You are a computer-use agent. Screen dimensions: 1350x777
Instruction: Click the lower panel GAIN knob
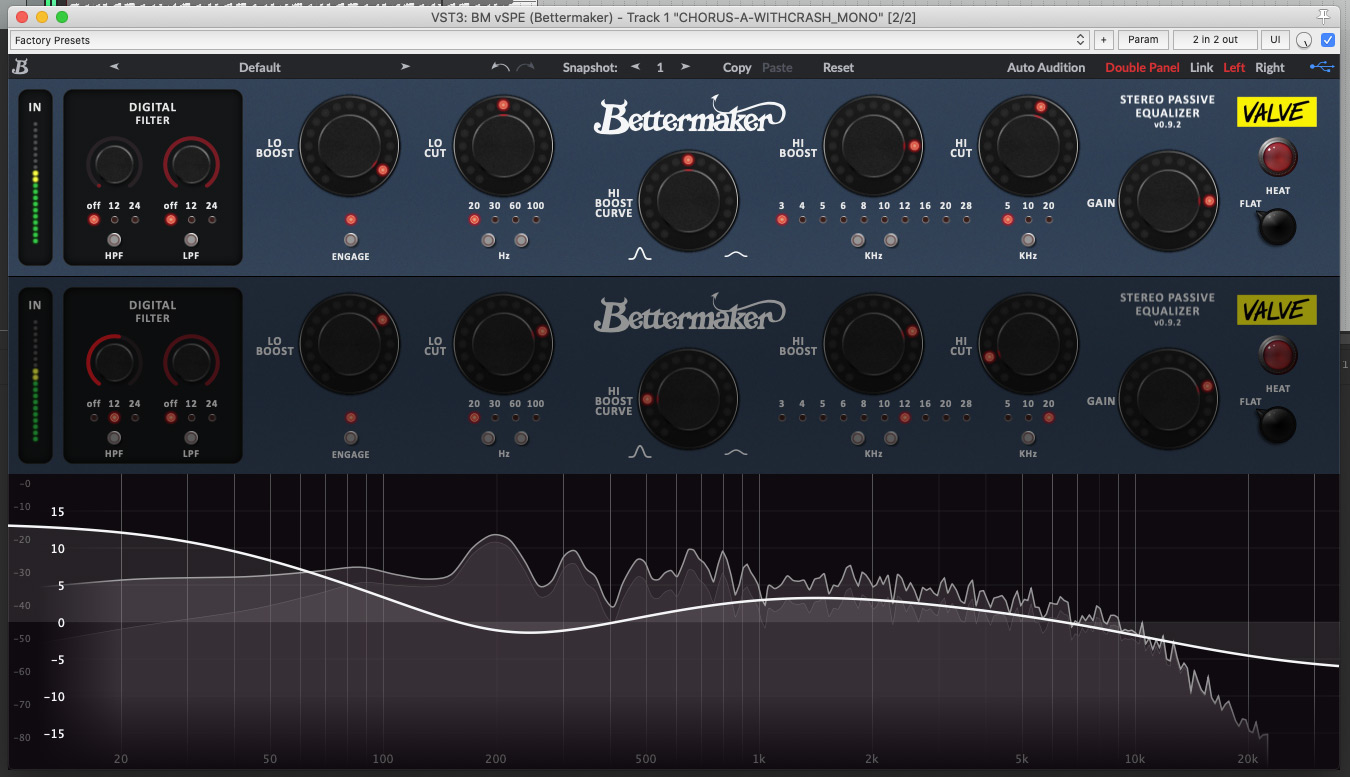pyautogui.click(x=1168, y=399)
